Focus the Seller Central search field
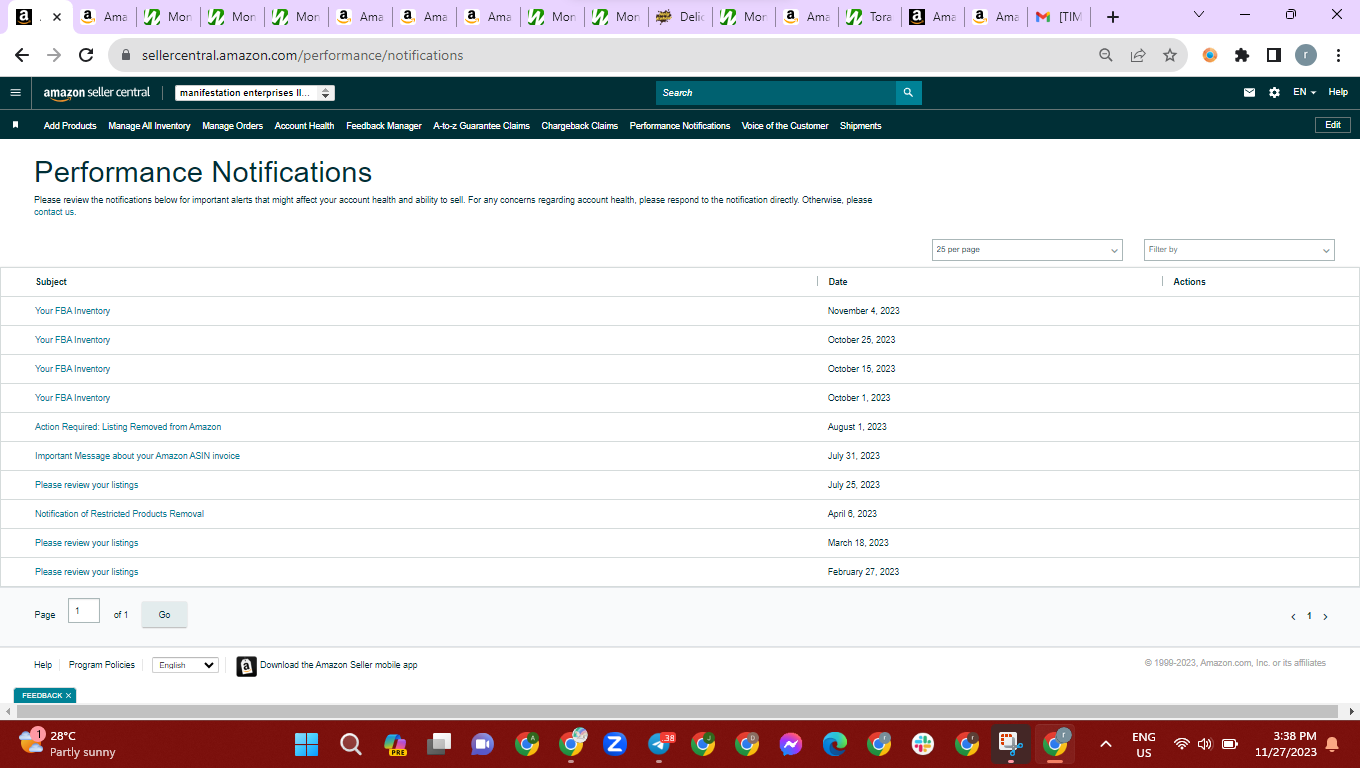The height and width of the screenshot is (768, 1360). (x=776, y=93)
